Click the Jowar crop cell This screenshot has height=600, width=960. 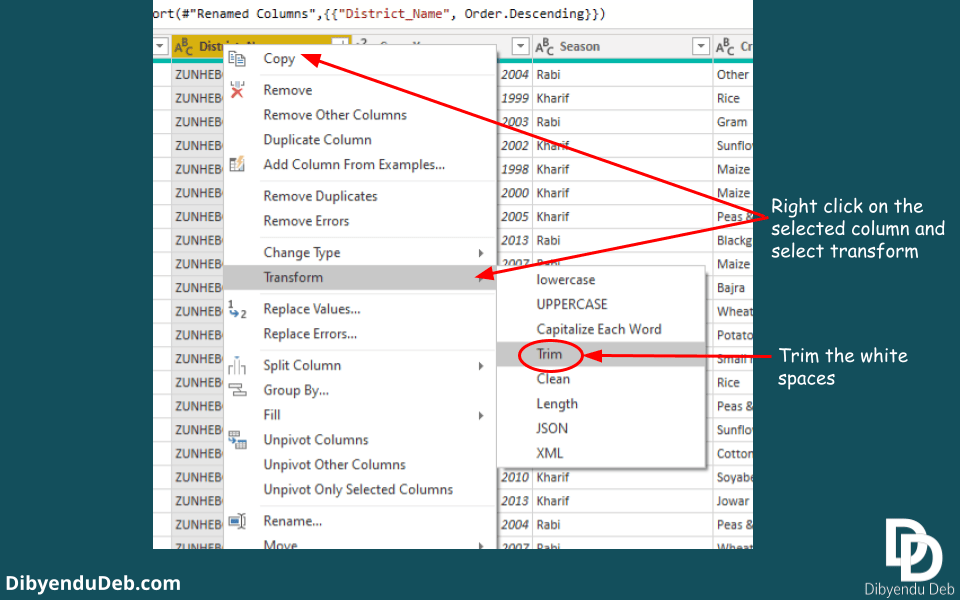(732, 501)
